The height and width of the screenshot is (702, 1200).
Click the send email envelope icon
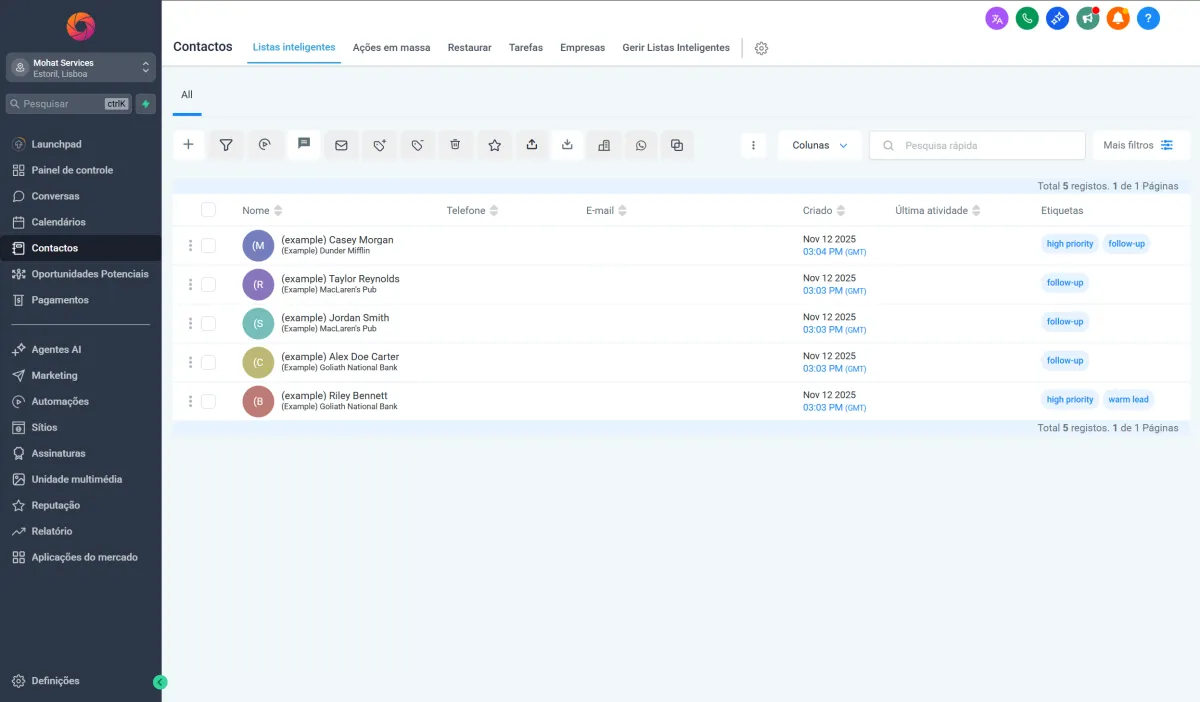pyautogui.click(x=341, y=145)
